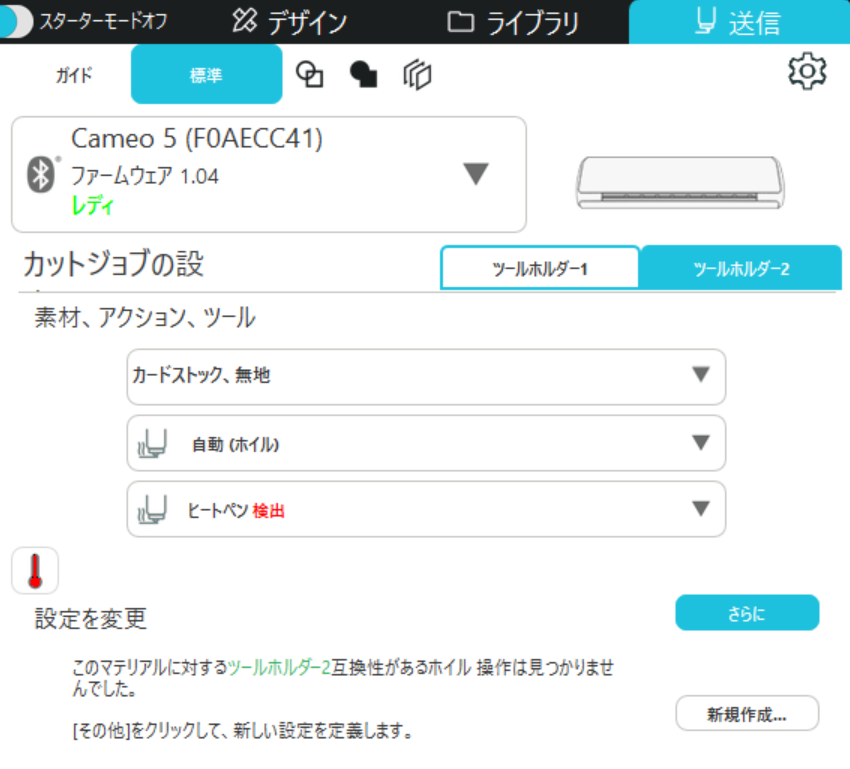Click the Bluetooth connection icon
Screen dimensions: 850x769
tap(41, 174)
